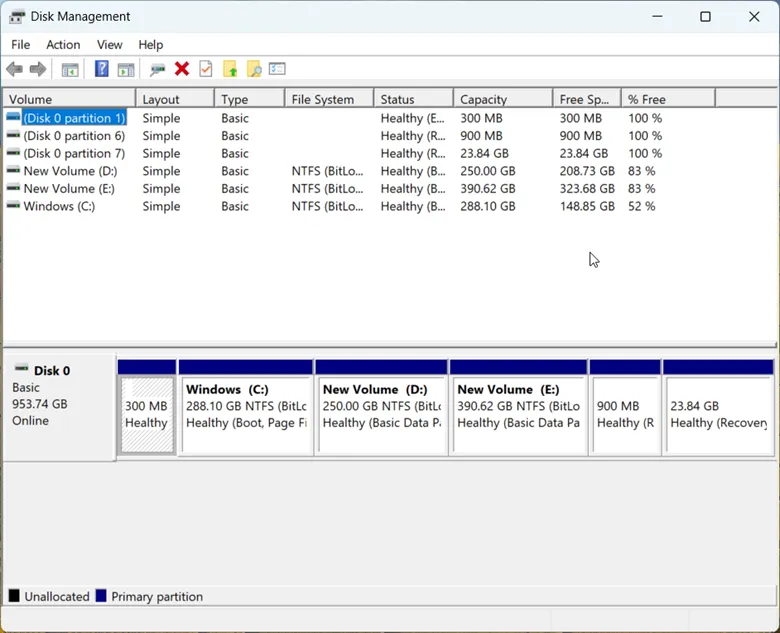Click the Disk 0 Basic 953.74 GB label panel

(x=59, y=408)
